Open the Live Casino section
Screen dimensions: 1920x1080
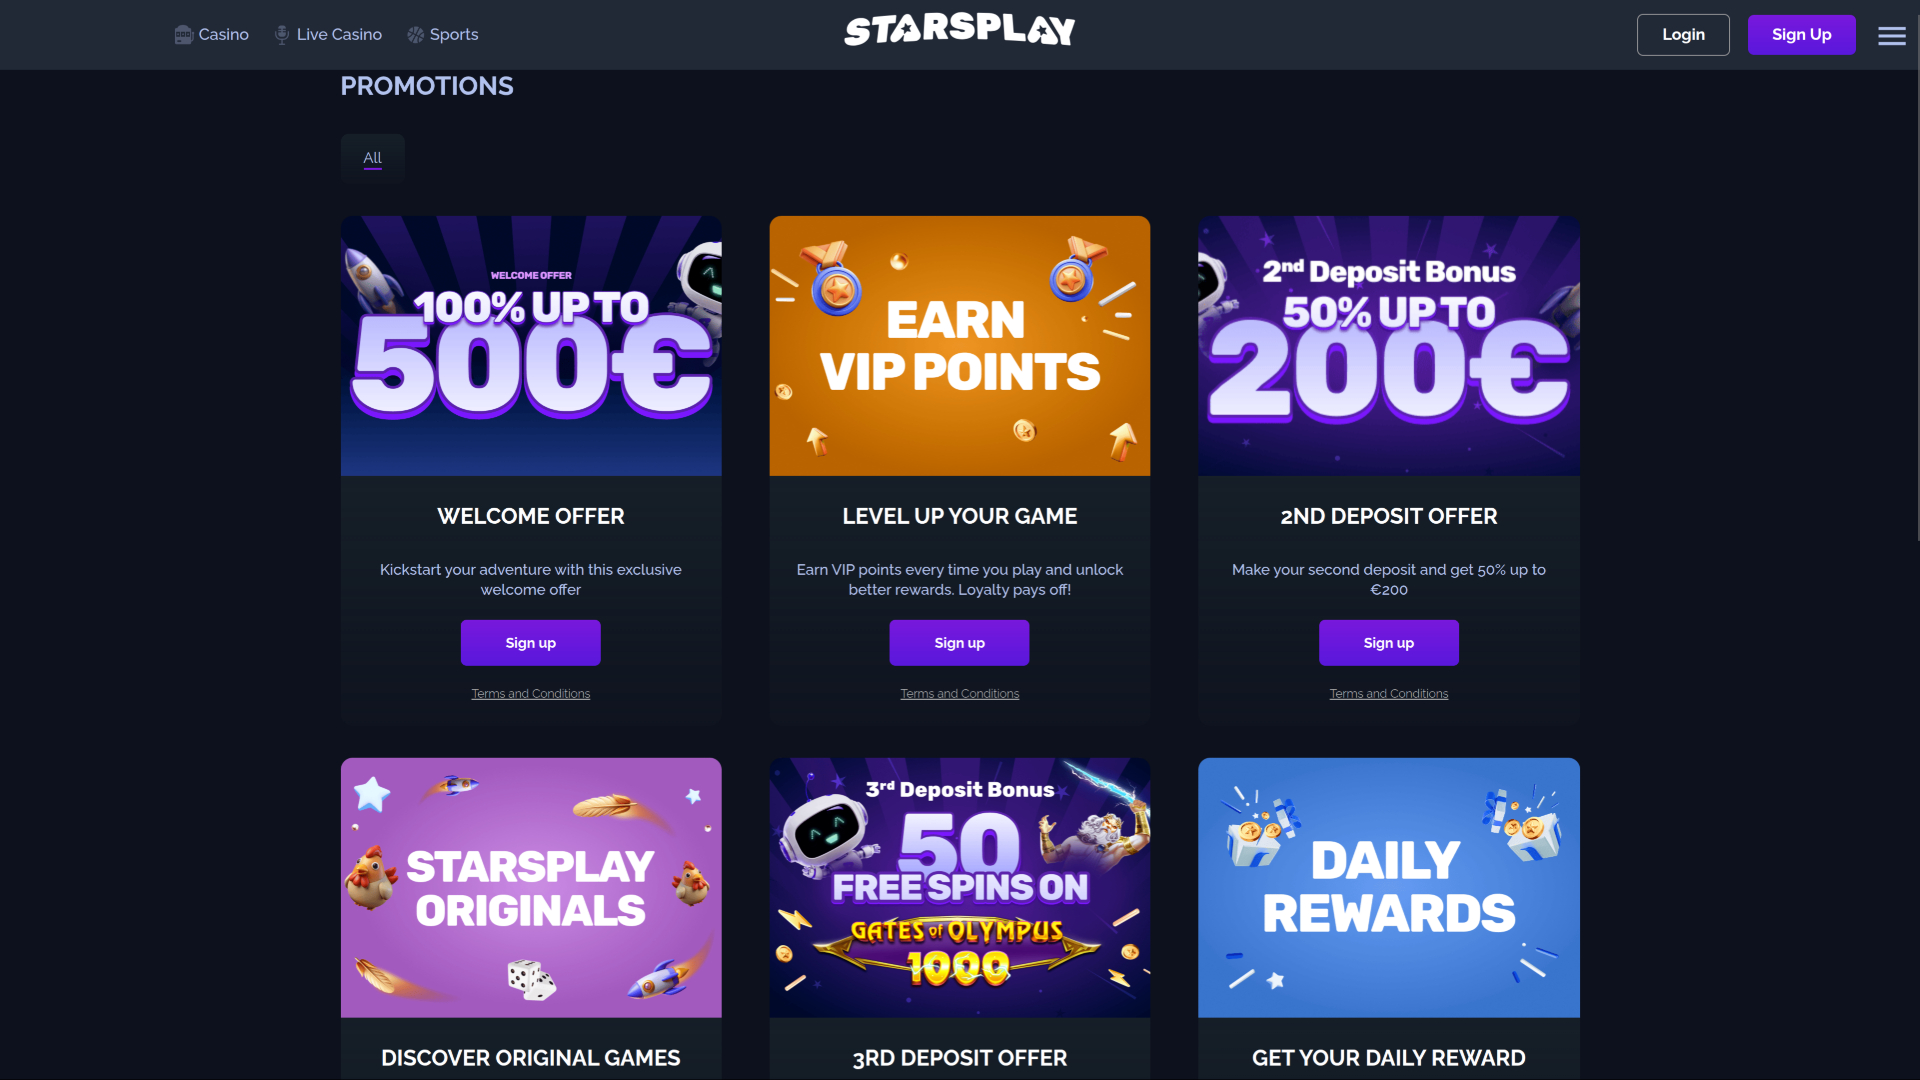coord(339,34)
